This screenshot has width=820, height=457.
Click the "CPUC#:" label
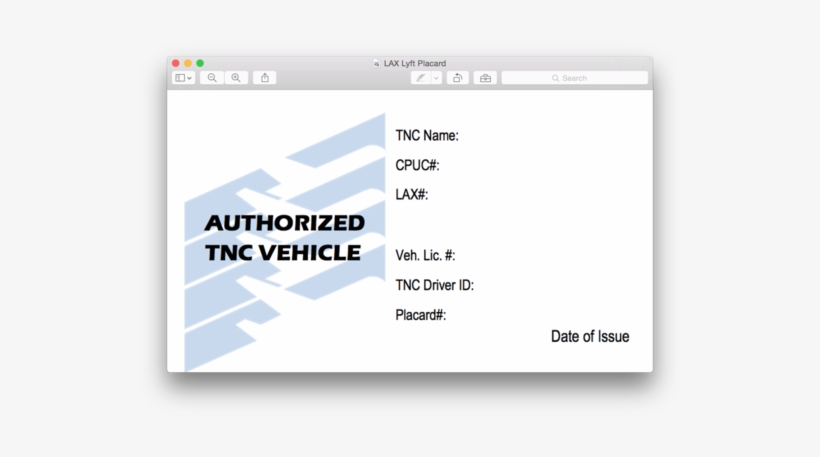click(x=417, y=165)
